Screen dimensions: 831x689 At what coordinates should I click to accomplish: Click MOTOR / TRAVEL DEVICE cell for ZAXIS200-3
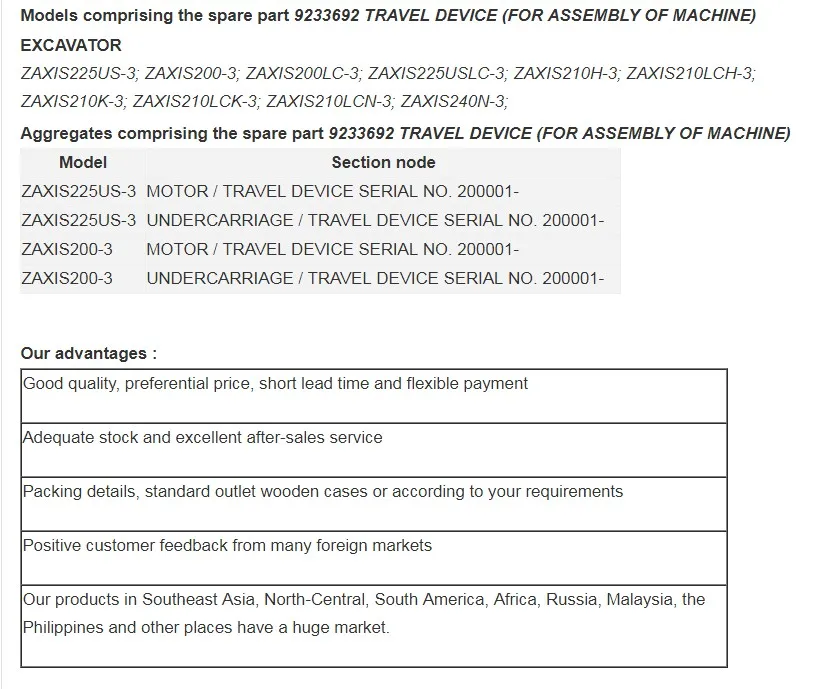click(332, 249)
